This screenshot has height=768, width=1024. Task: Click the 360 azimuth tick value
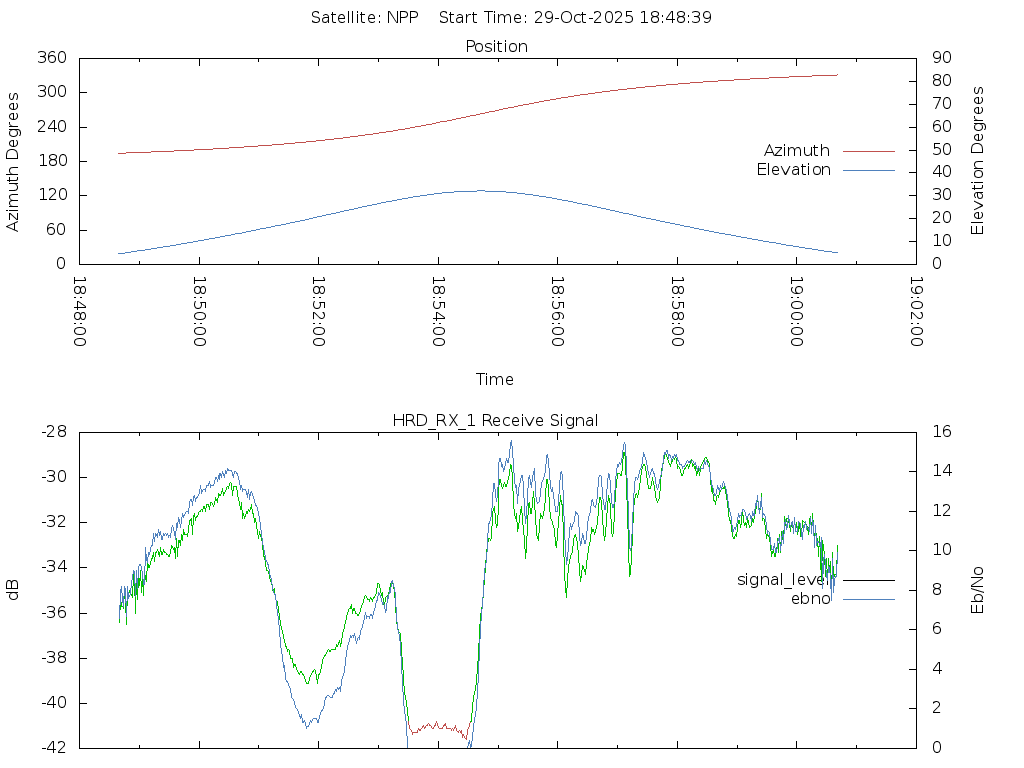click(x=53, y=58)
